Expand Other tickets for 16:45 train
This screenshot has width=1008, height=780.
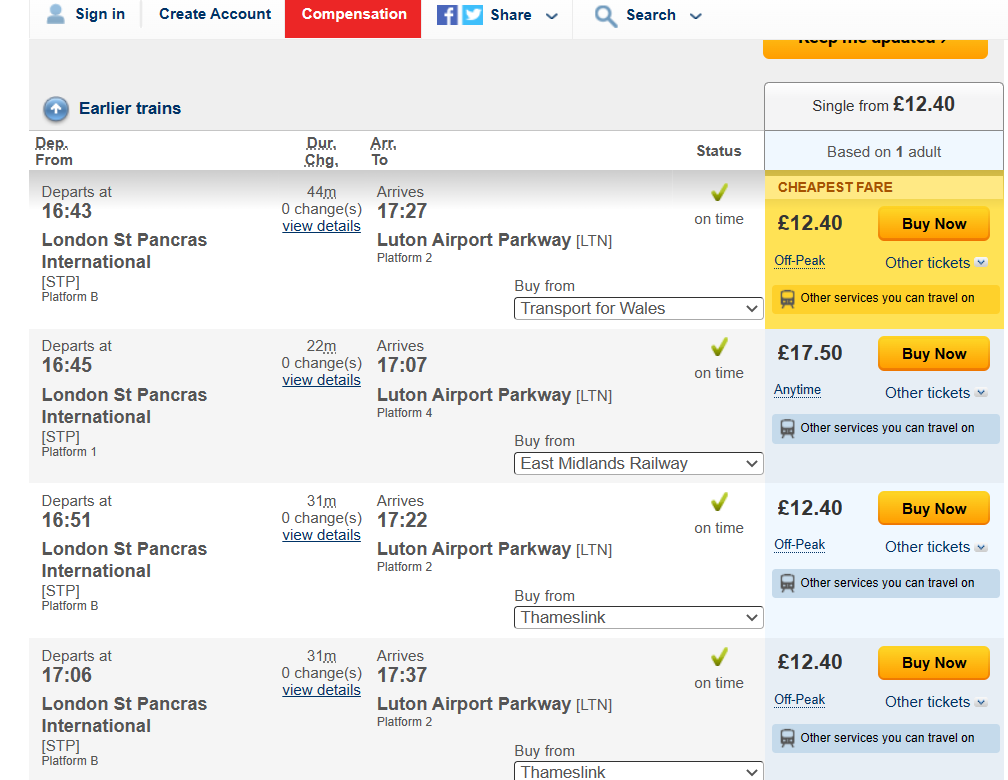pos(936,393)
